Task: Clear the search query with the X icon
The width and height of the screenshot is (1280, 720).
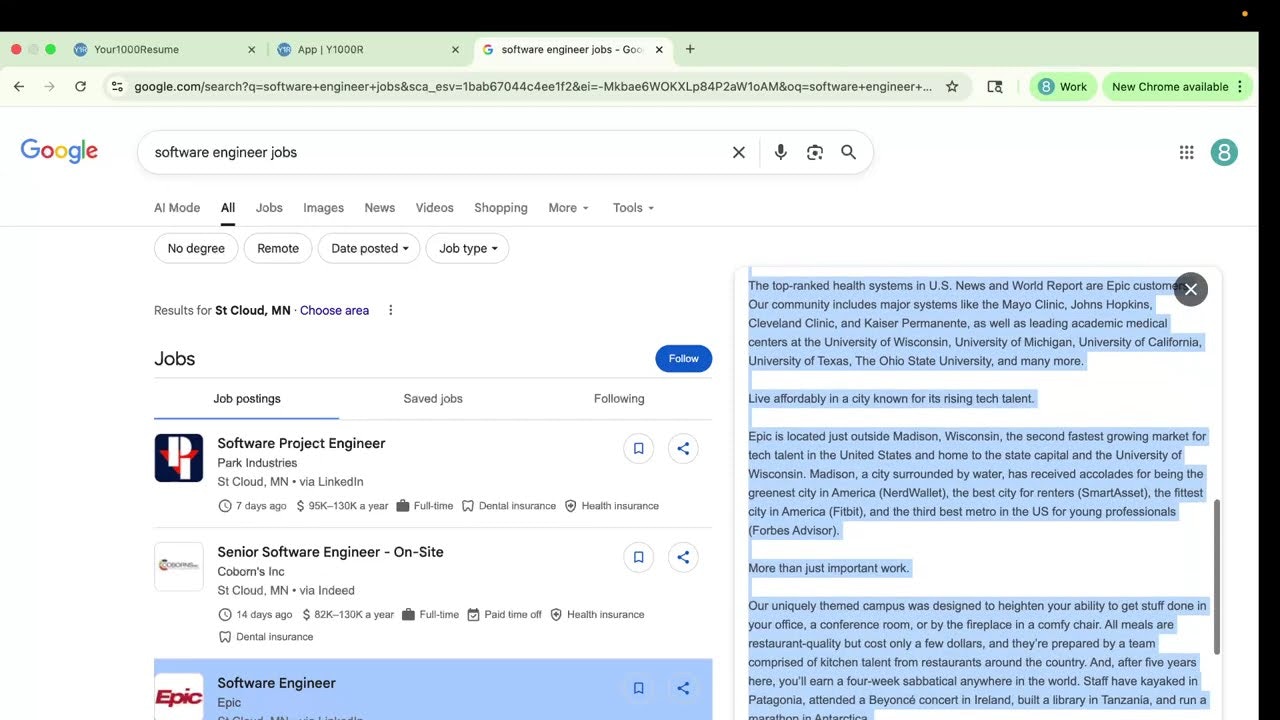Action: point(738,152)
